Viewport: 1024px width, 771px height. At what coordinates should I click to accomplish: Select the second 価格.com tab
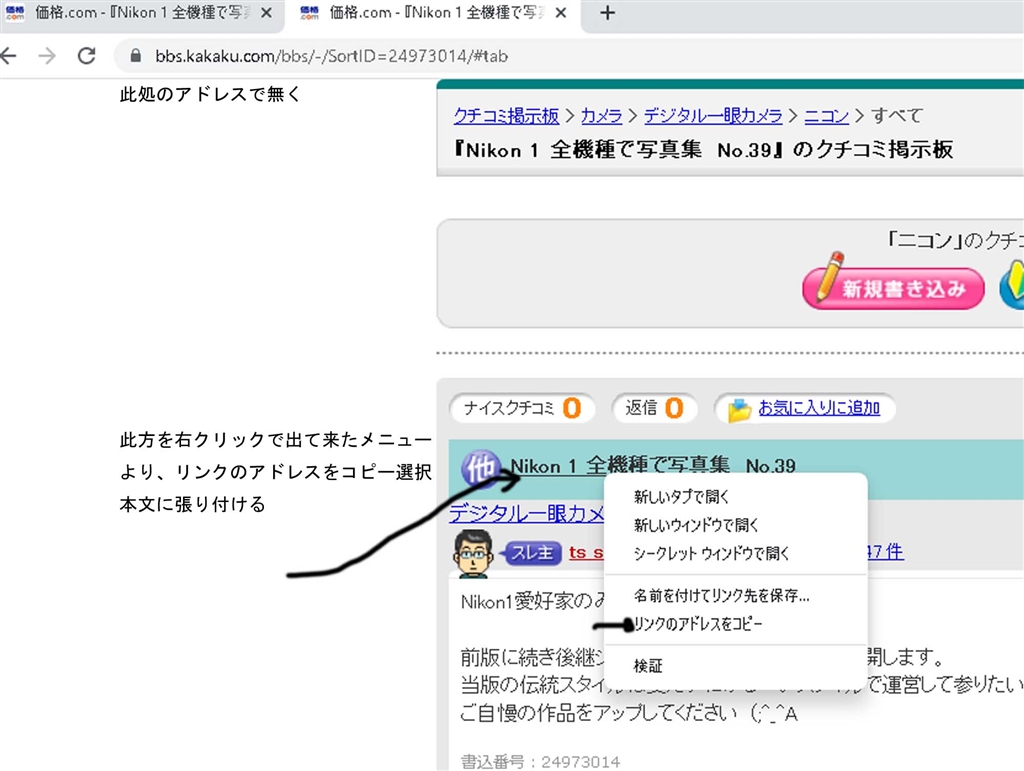click(436, 14)
